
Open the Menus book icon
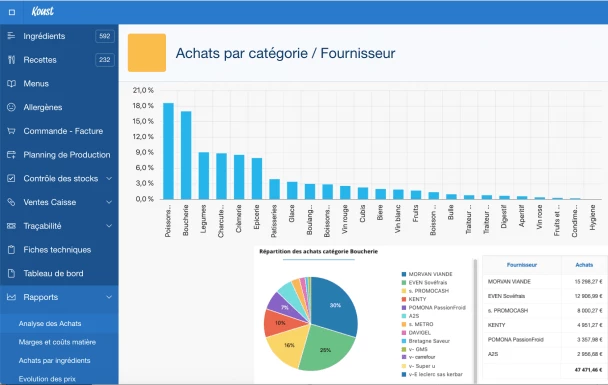pyautogui.click(x=11, y=83)
